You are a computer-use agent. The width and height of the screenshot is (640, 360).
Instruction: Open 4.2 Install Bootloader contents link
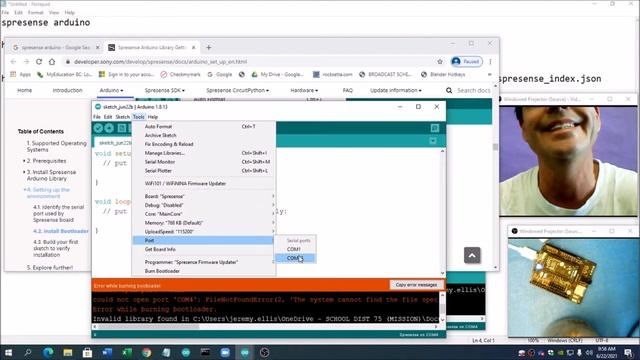tap(61, 231)
